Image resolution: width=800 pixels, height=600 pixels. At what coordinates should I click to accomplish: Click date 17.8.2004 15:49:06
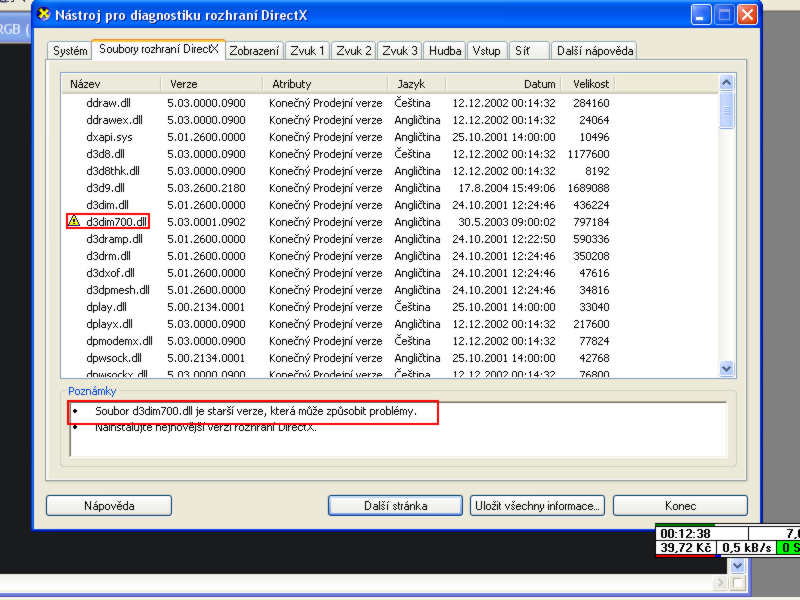click(507, 188)
